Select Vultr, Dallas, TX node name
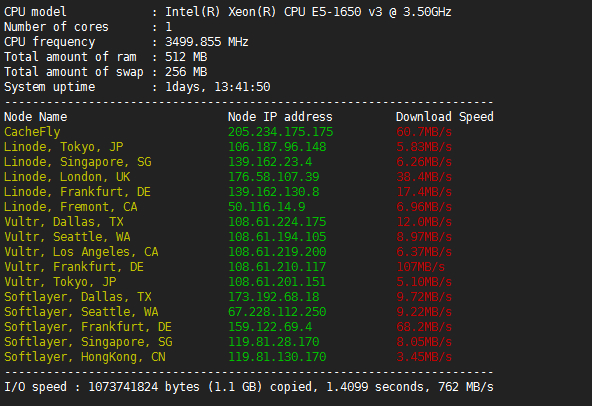 [x=64, y=222]
